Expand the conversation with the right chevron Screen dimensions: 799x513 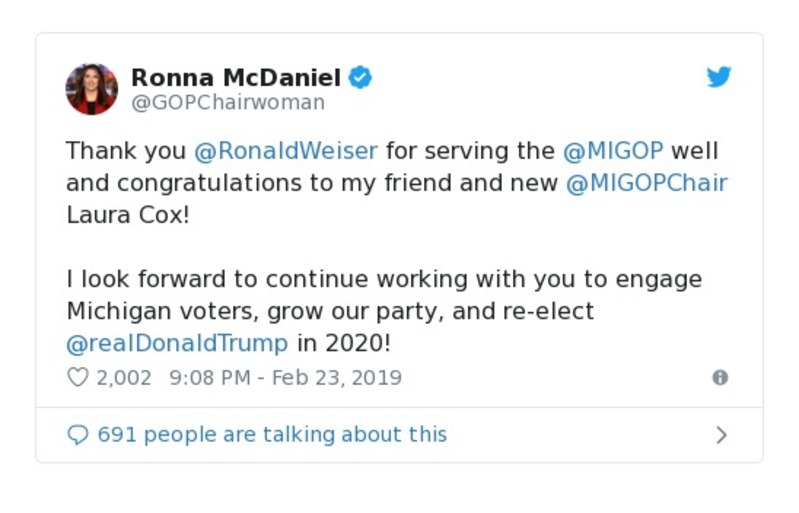(x=722, y=435)
